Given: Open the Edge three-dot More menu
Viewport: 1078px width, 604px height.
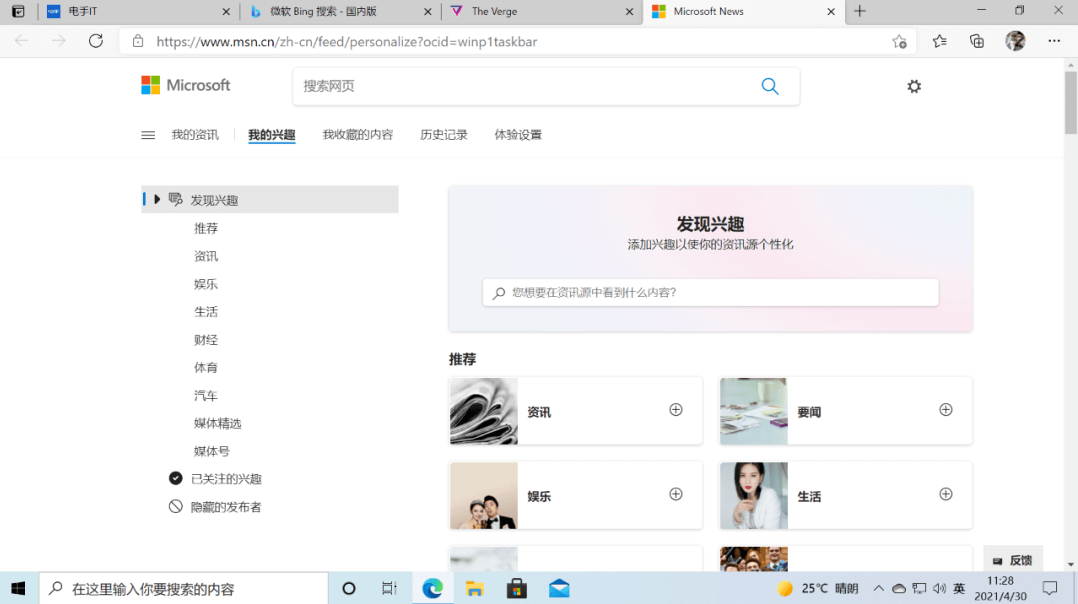Looking at the screenshot, I should tap(1053, 41).
